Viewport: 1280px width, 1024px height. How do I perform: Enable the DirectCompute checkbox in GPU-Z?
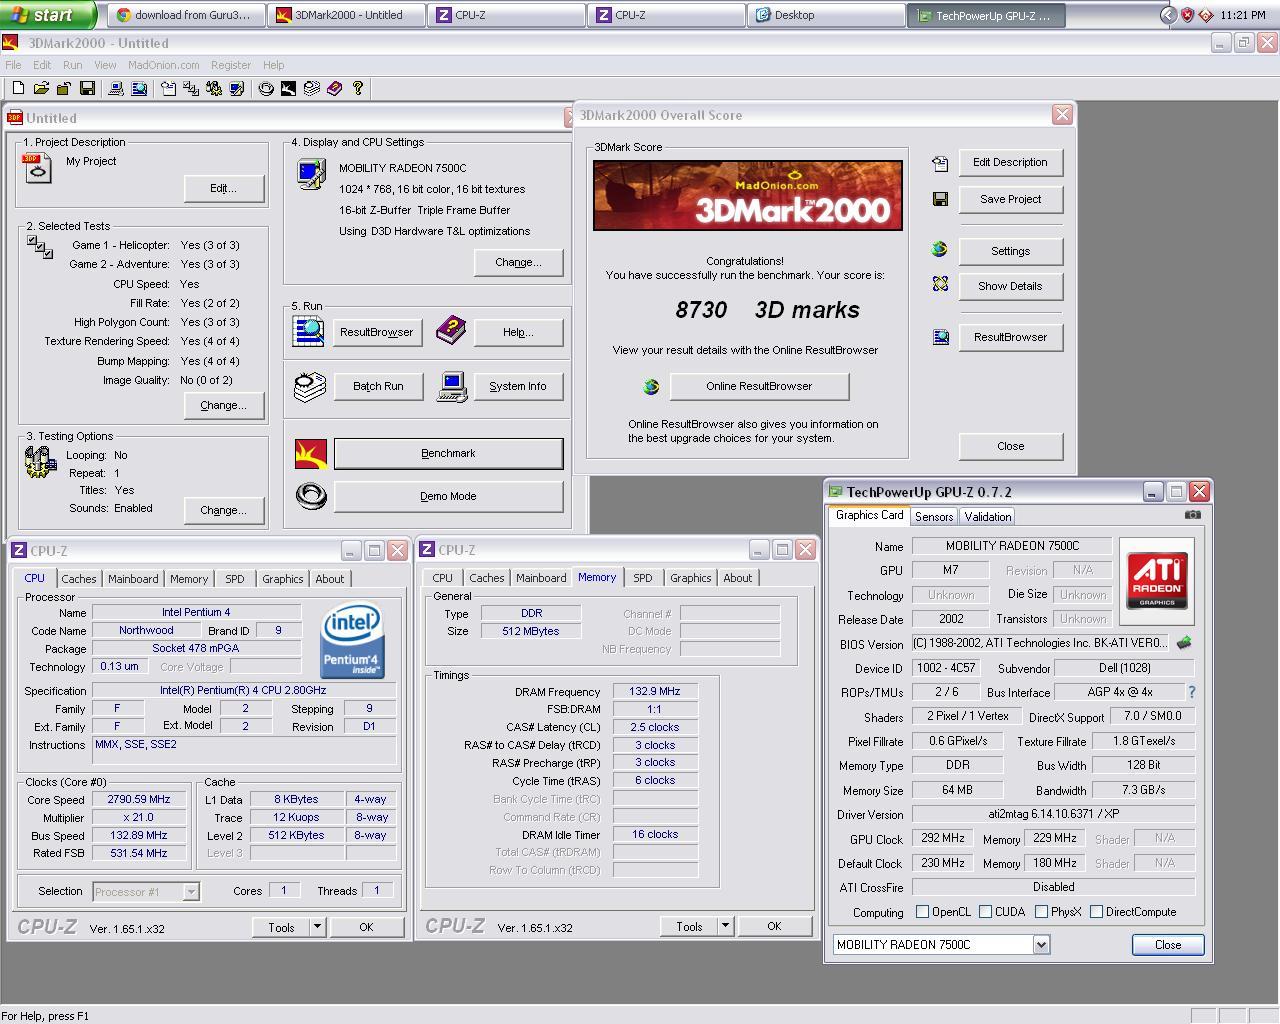[1096, 912]
